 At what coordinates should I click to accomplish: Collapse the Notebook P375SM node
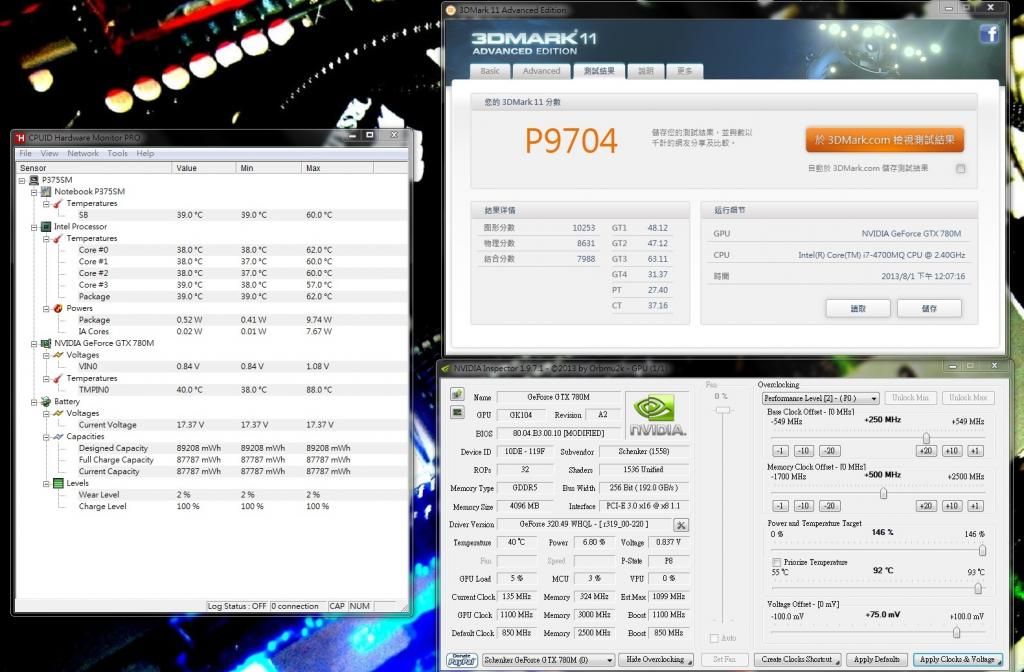34,192
